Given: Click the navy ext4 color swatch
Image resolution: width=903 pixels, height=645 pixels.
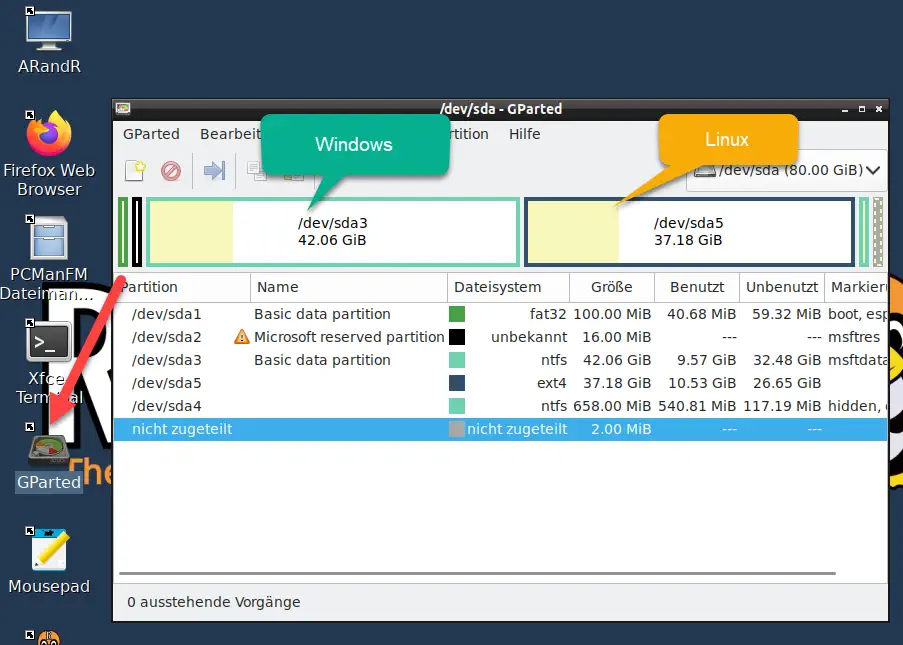Looking at the screenshot, I should (x=457, y=383).
